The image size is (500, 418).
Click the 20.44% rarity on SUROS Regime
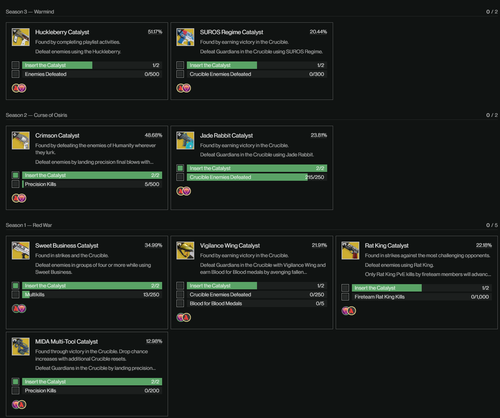click(318, 32)
